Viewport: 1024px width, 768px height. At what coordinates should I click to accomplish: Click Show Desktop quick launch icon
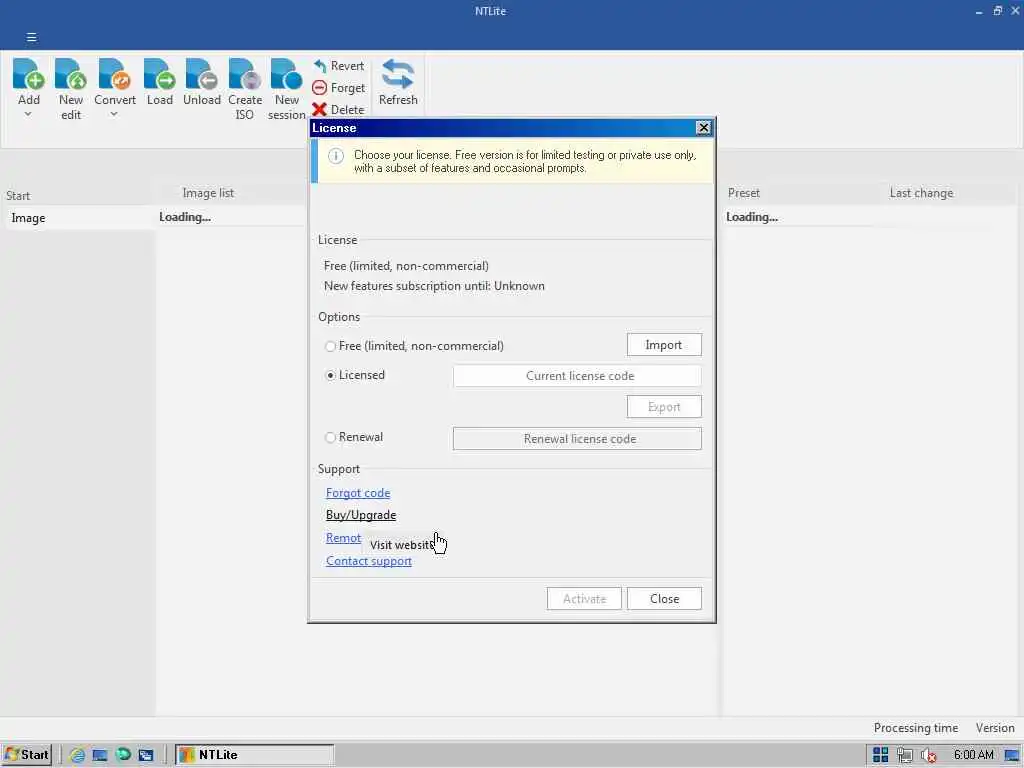(x=100, y=755)
